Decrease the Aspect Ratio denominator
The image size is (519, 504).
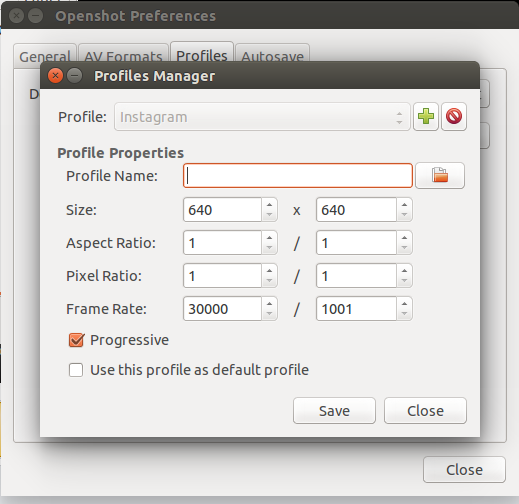point(404,248)
